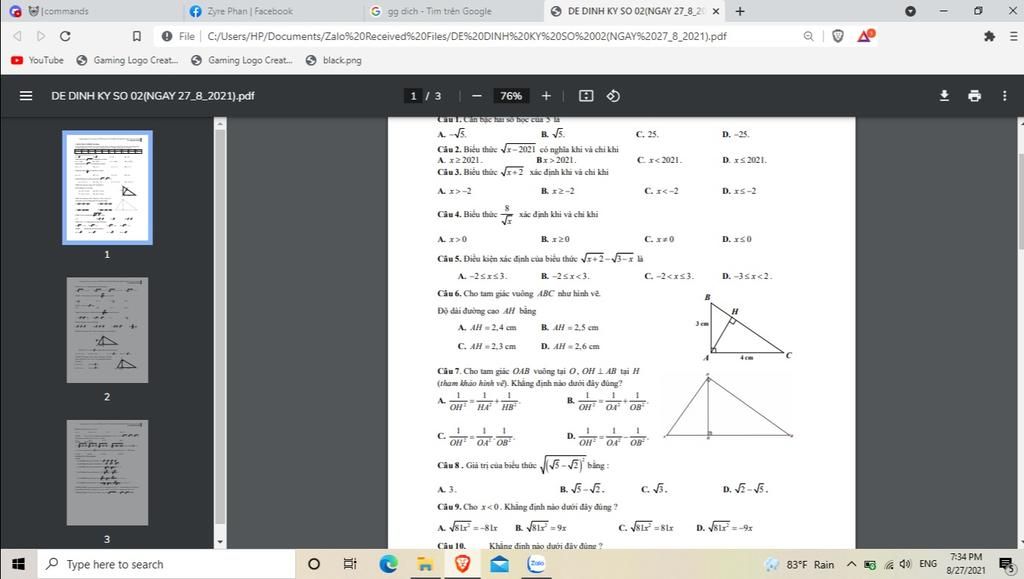Open the notification center icon
Viewport: 1024px width, 579px height.
click(x=1006, y=564)
